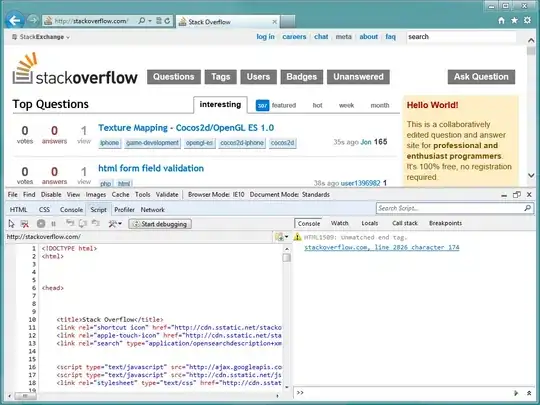Image resolution: width=540 pixels, height=405 pixels.
Task: Open the script file chooser dropdown
Action: point(281,237)
